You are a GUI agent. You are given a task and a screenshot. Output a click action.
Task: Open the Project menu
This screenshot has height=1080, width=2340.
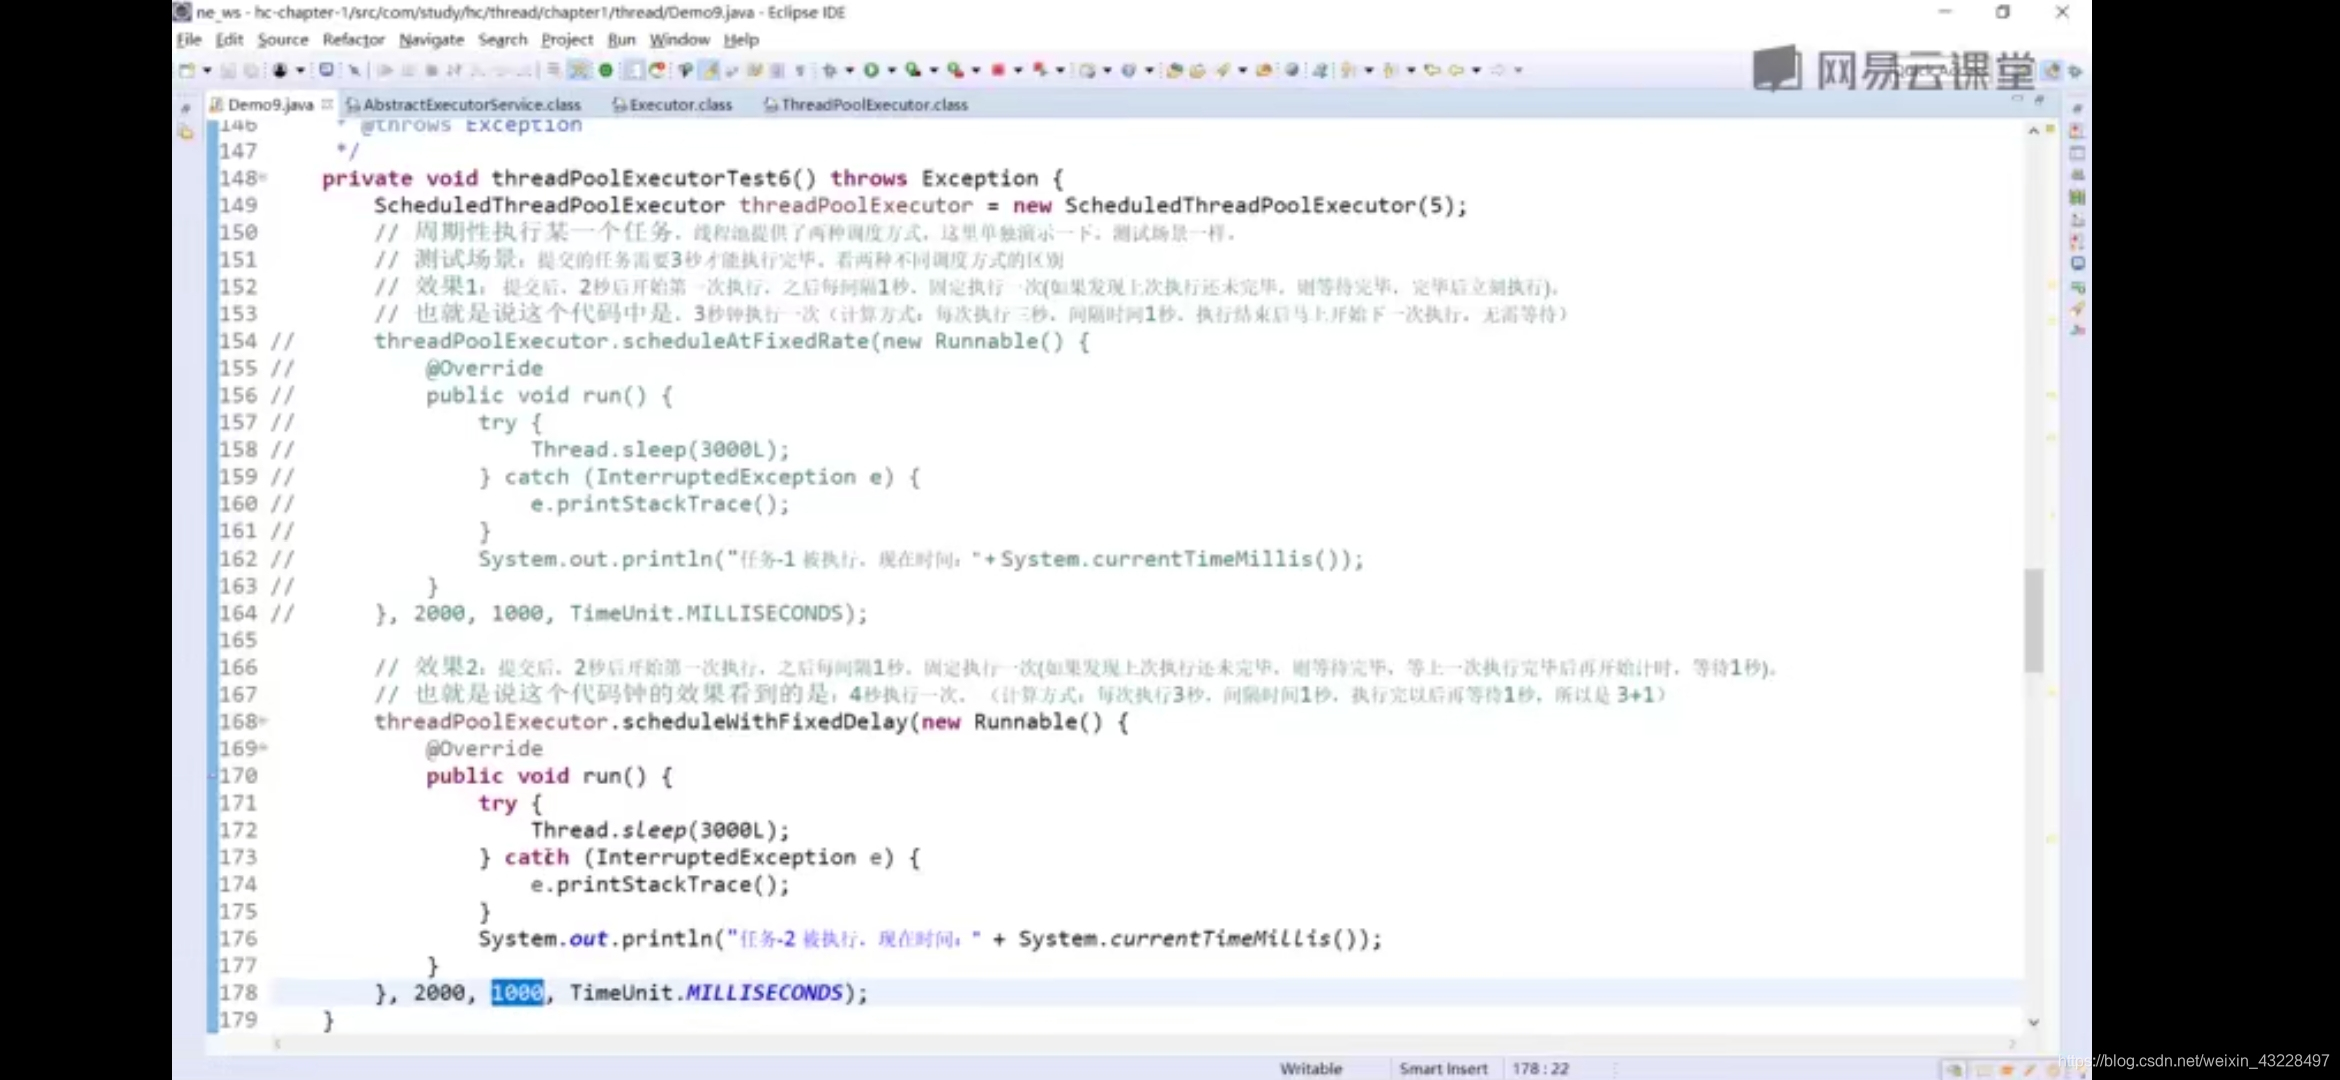[x=567, y=40]
